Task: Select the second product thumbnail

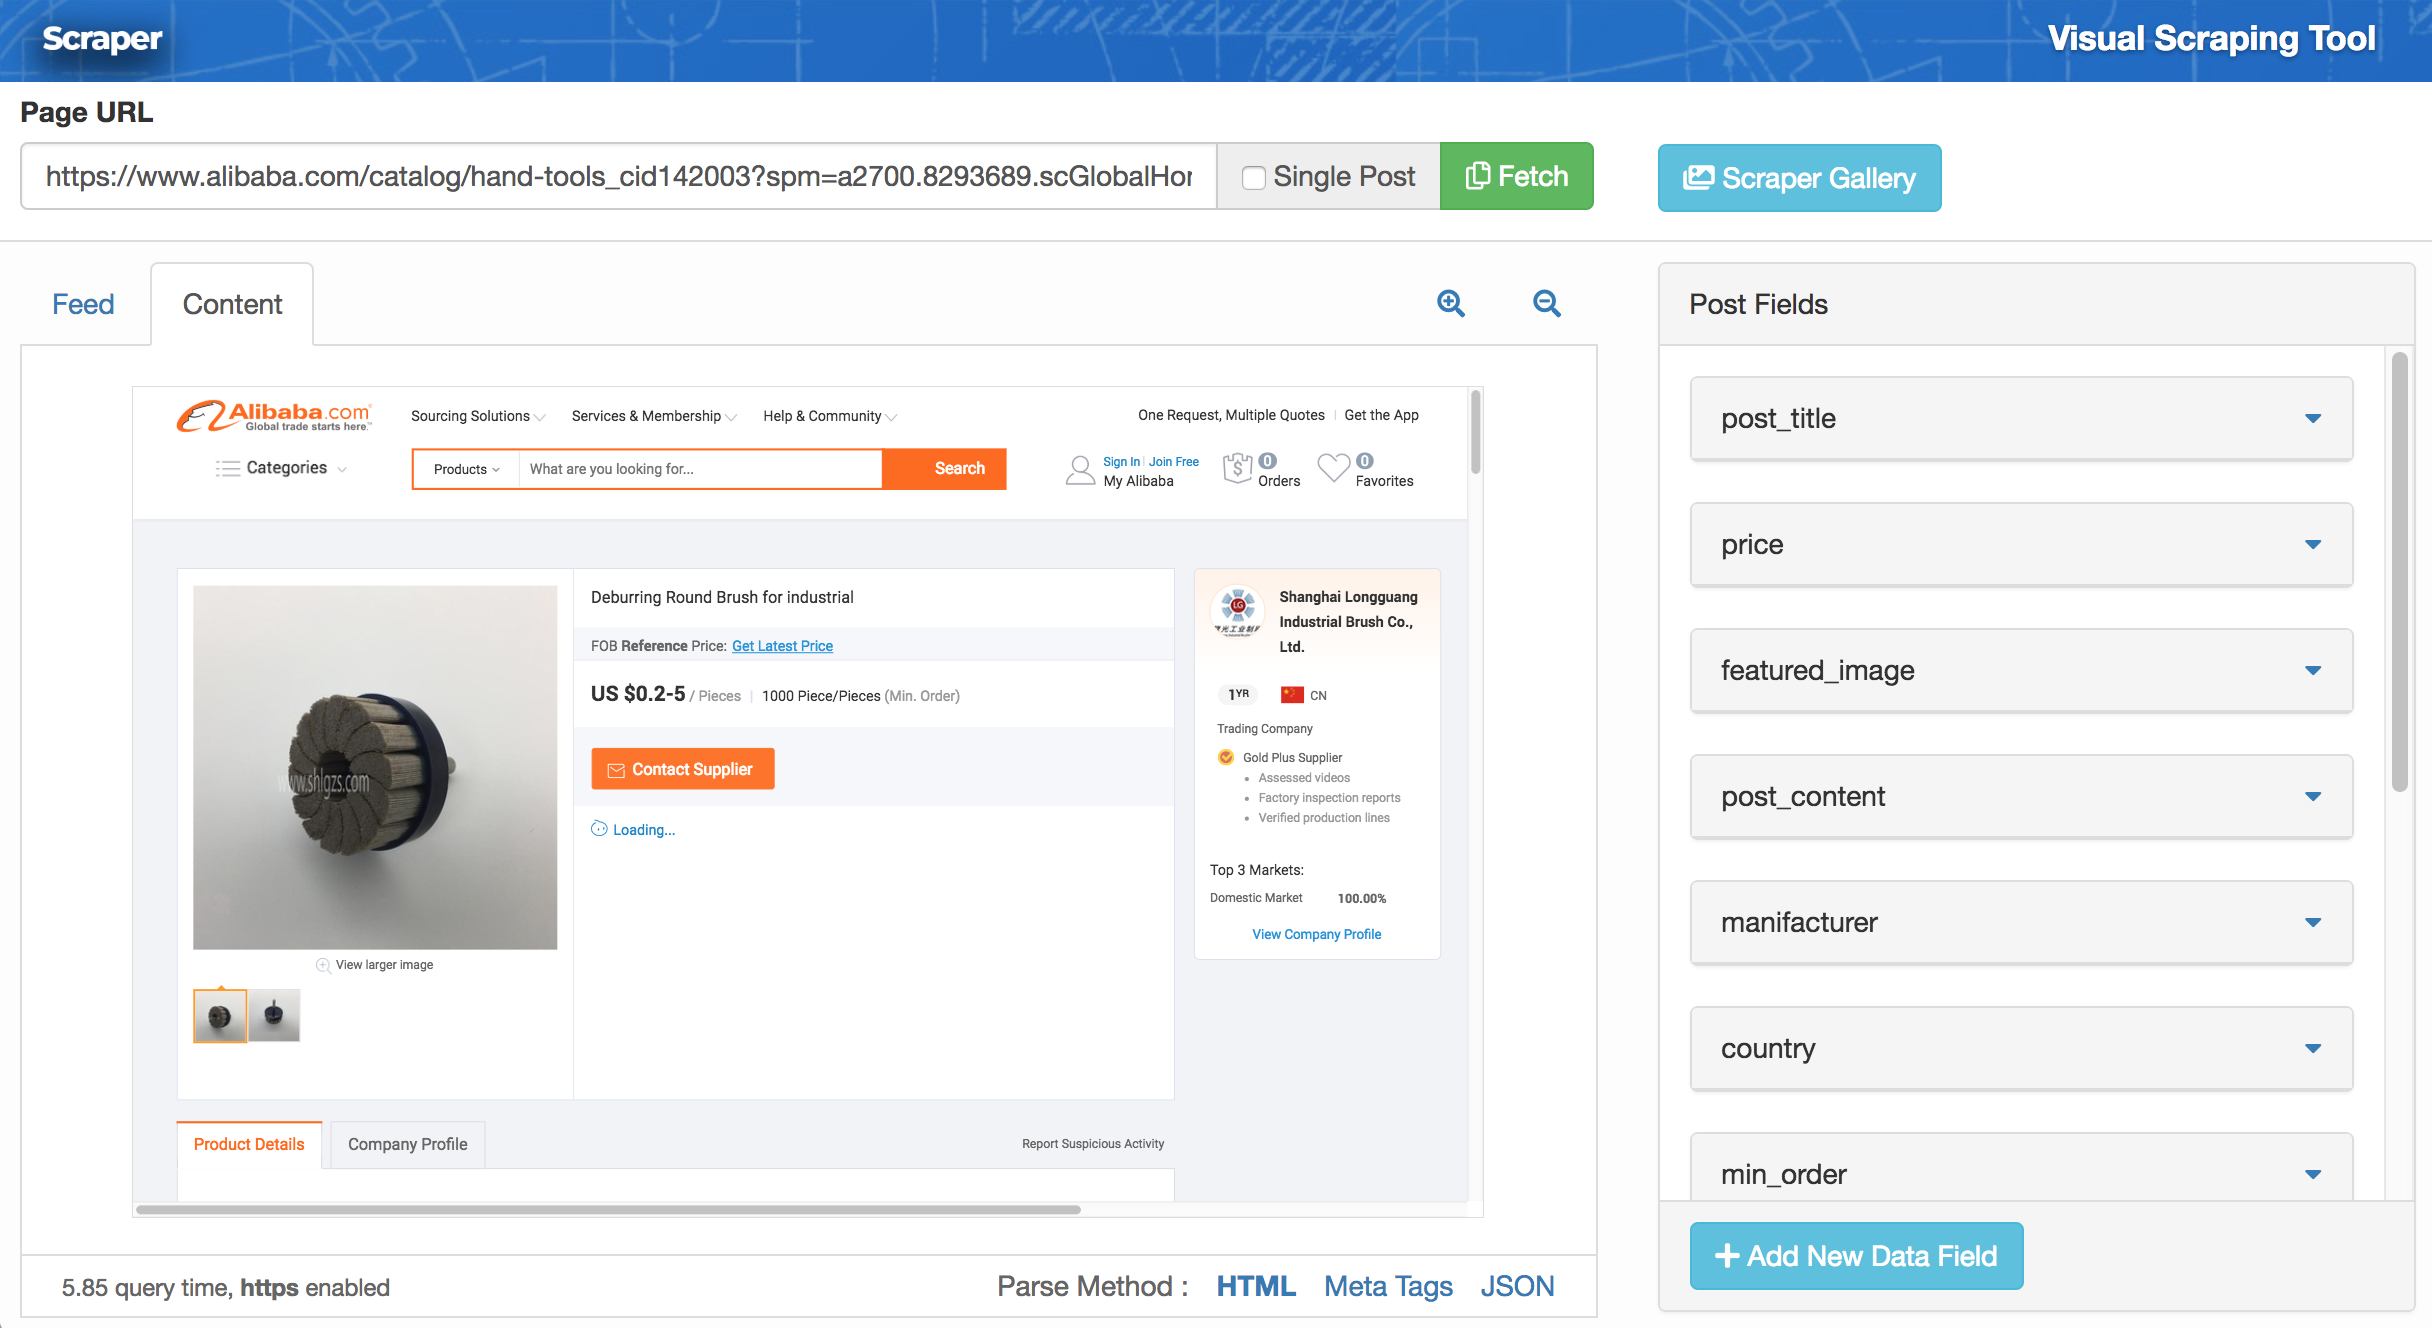Action: (x=274, y=1016)
